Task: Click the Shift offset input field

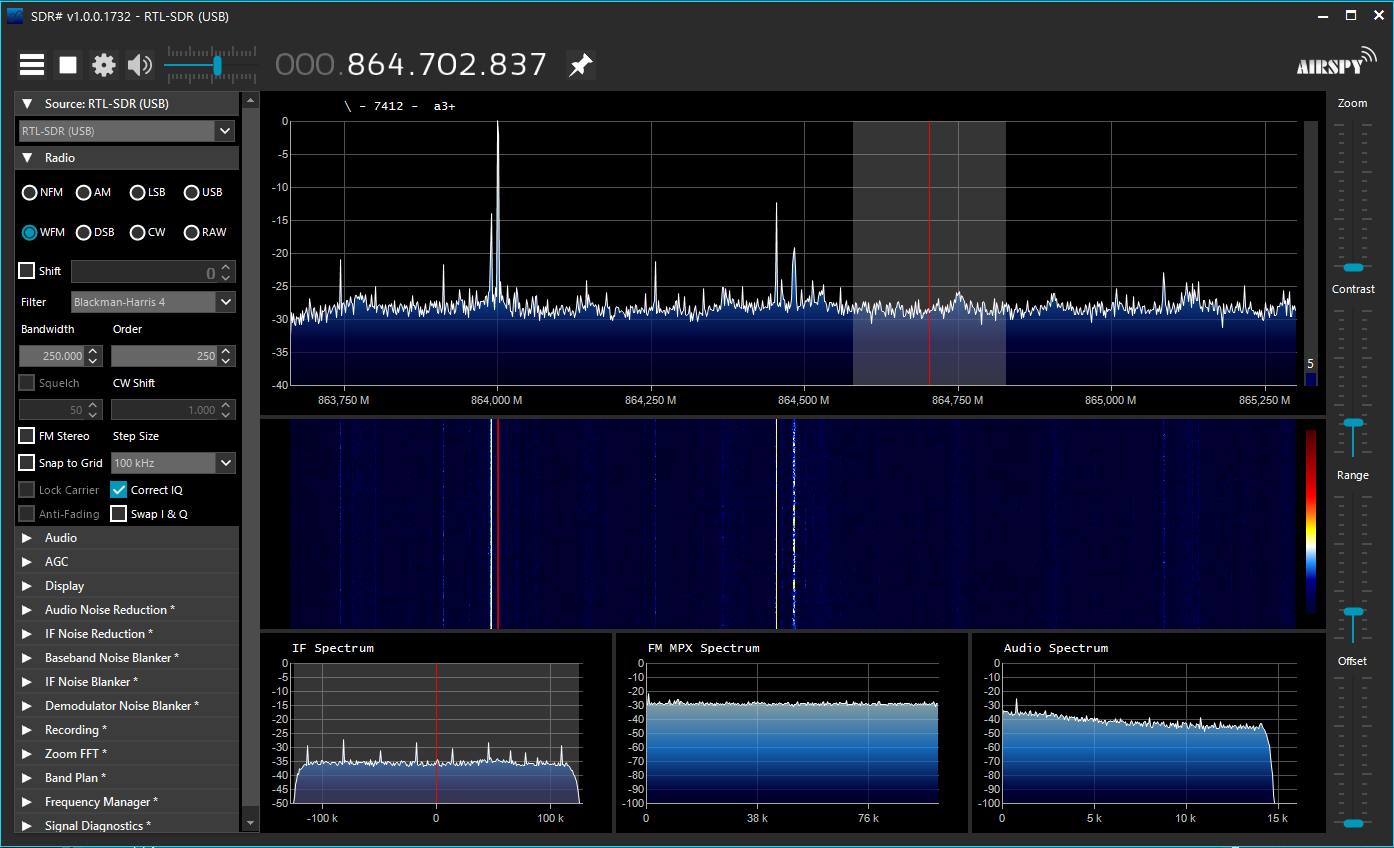Action: [x=145, y=272]
